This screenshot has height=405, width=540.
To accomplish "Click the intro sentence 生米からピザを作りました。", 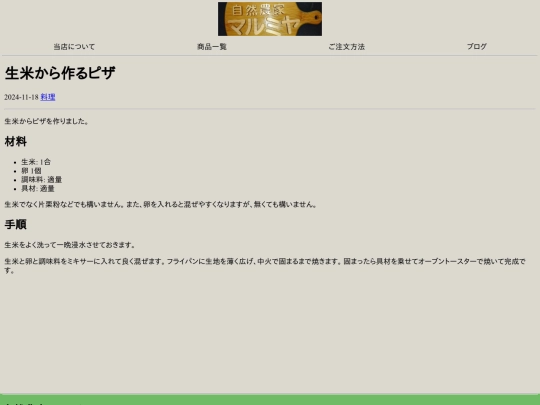I will [47, 121].
